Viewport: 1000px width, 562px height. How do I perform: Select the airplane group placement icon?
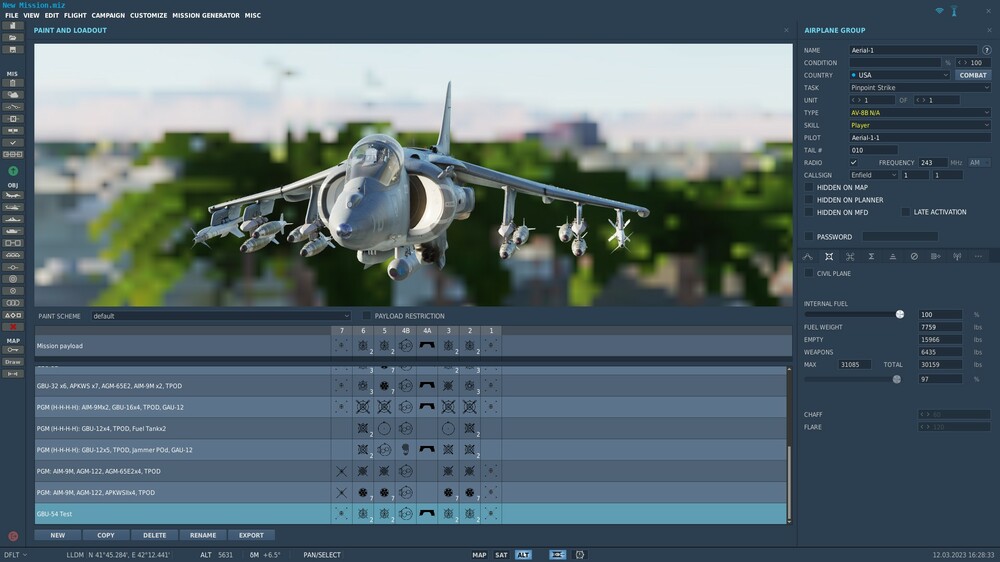13,195
